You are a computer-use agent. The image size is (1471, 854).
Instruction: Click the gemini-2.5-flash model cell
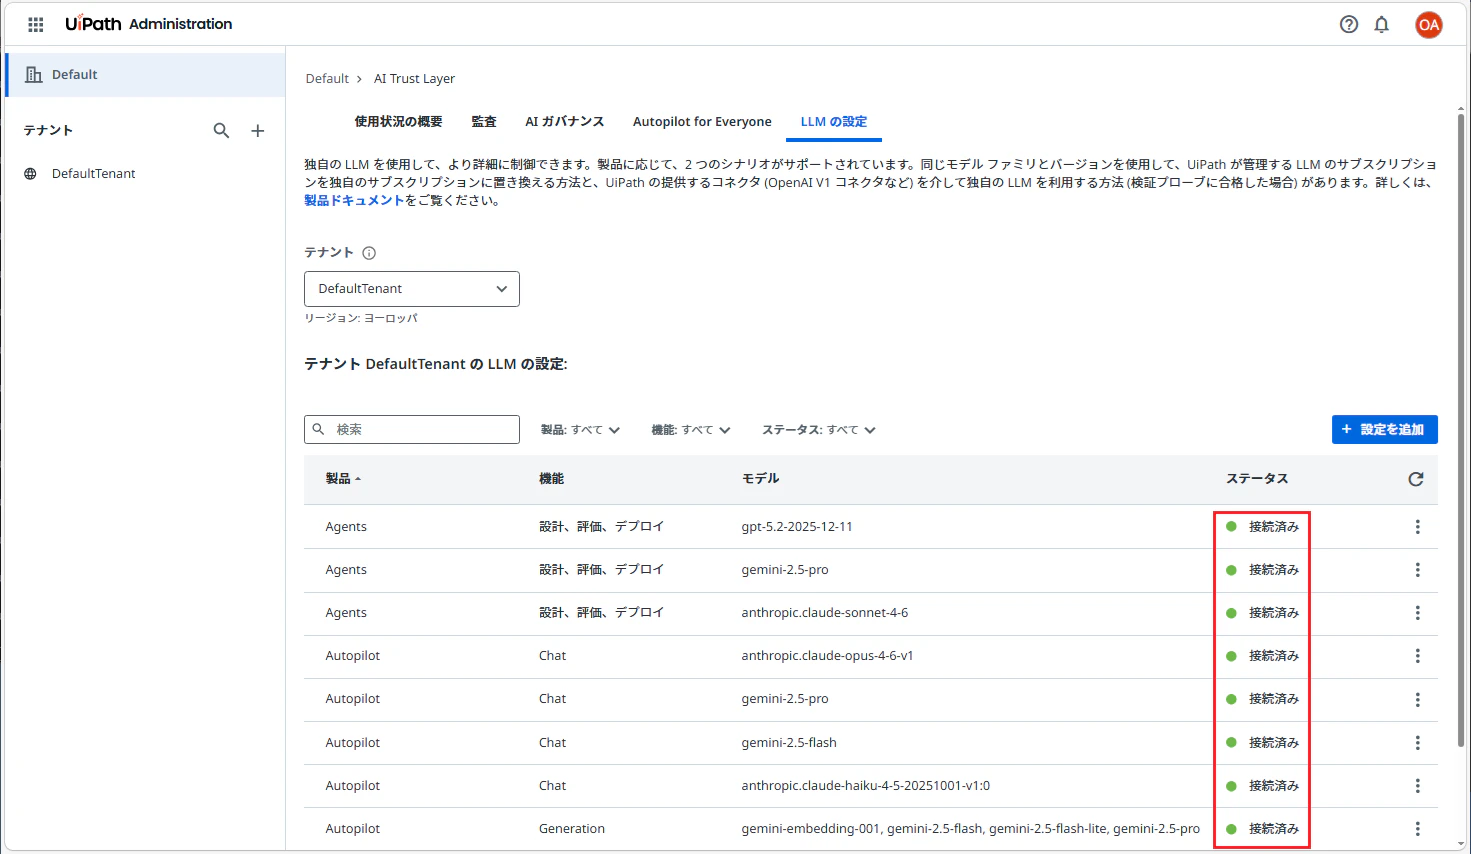[789, 743]
